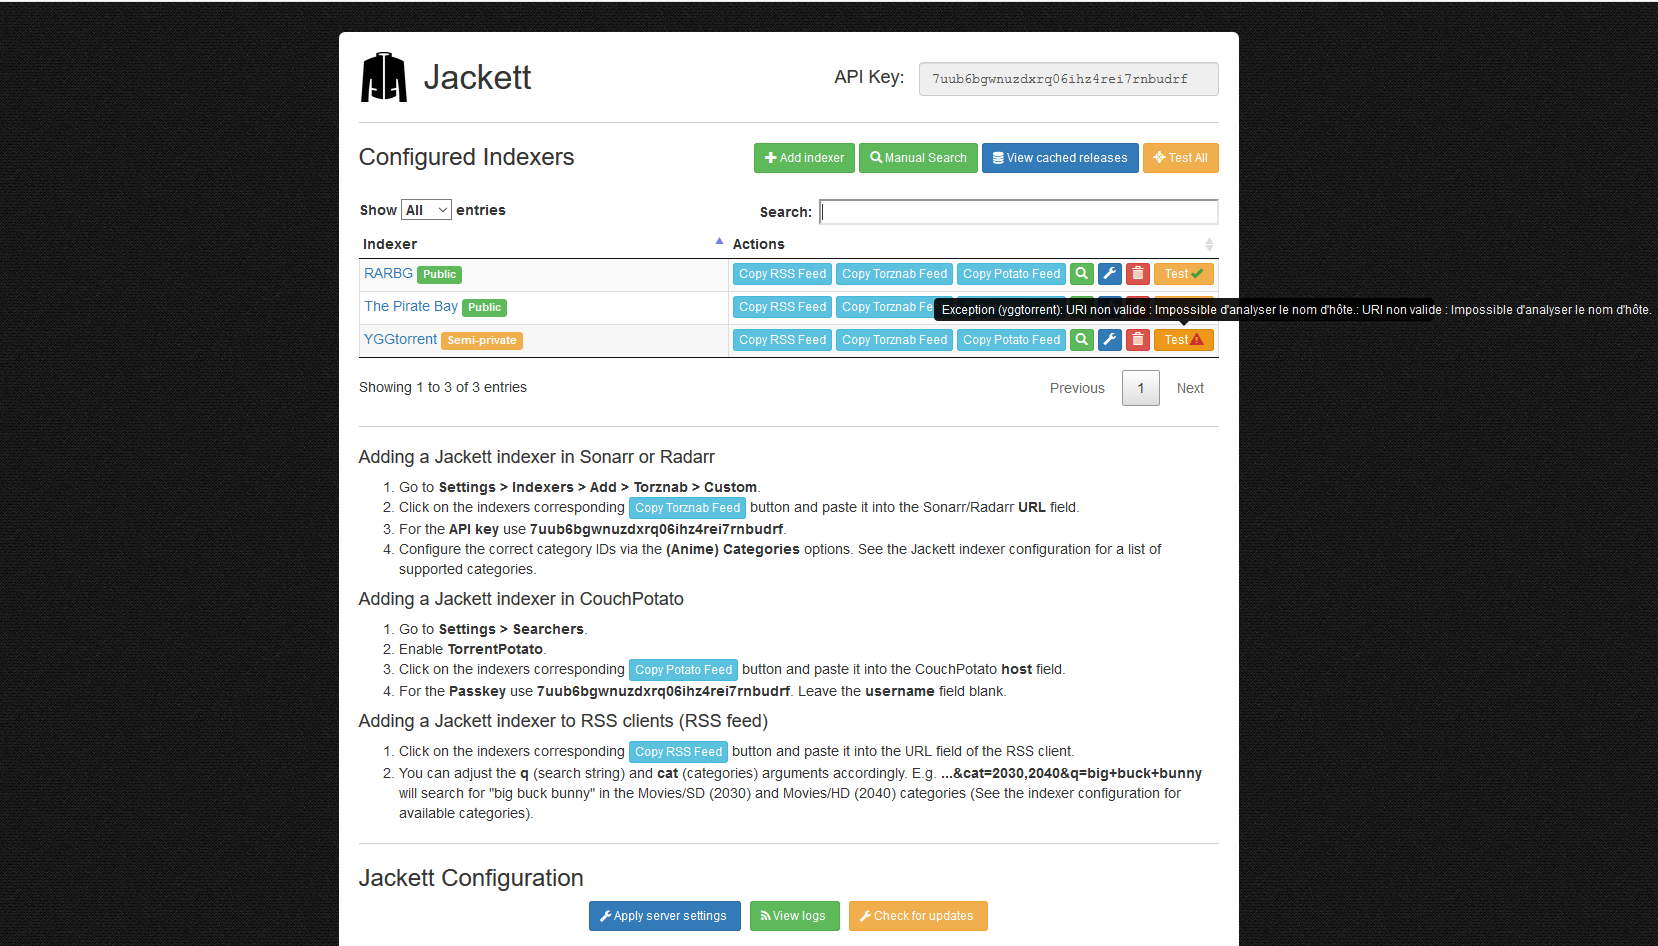Remove YGGtorrent using the trash icon
The height and width of the screenshot is (946, 1658).
pos(1137,340)
